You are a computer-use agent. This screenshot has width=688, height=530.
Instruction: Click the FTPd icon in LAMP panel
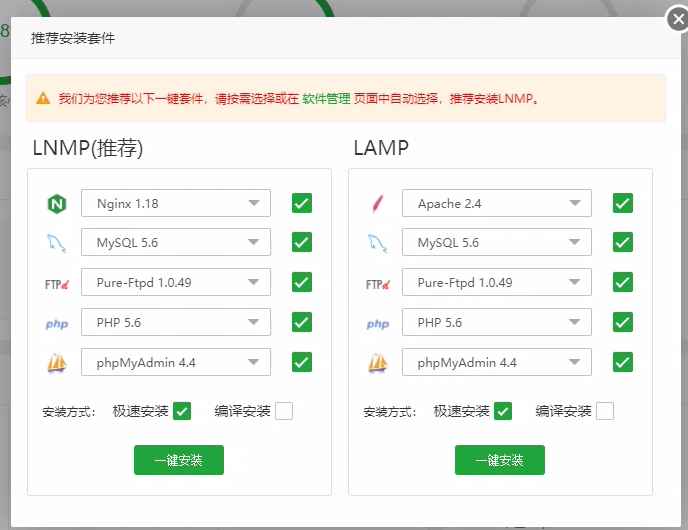tap(378, 284)
